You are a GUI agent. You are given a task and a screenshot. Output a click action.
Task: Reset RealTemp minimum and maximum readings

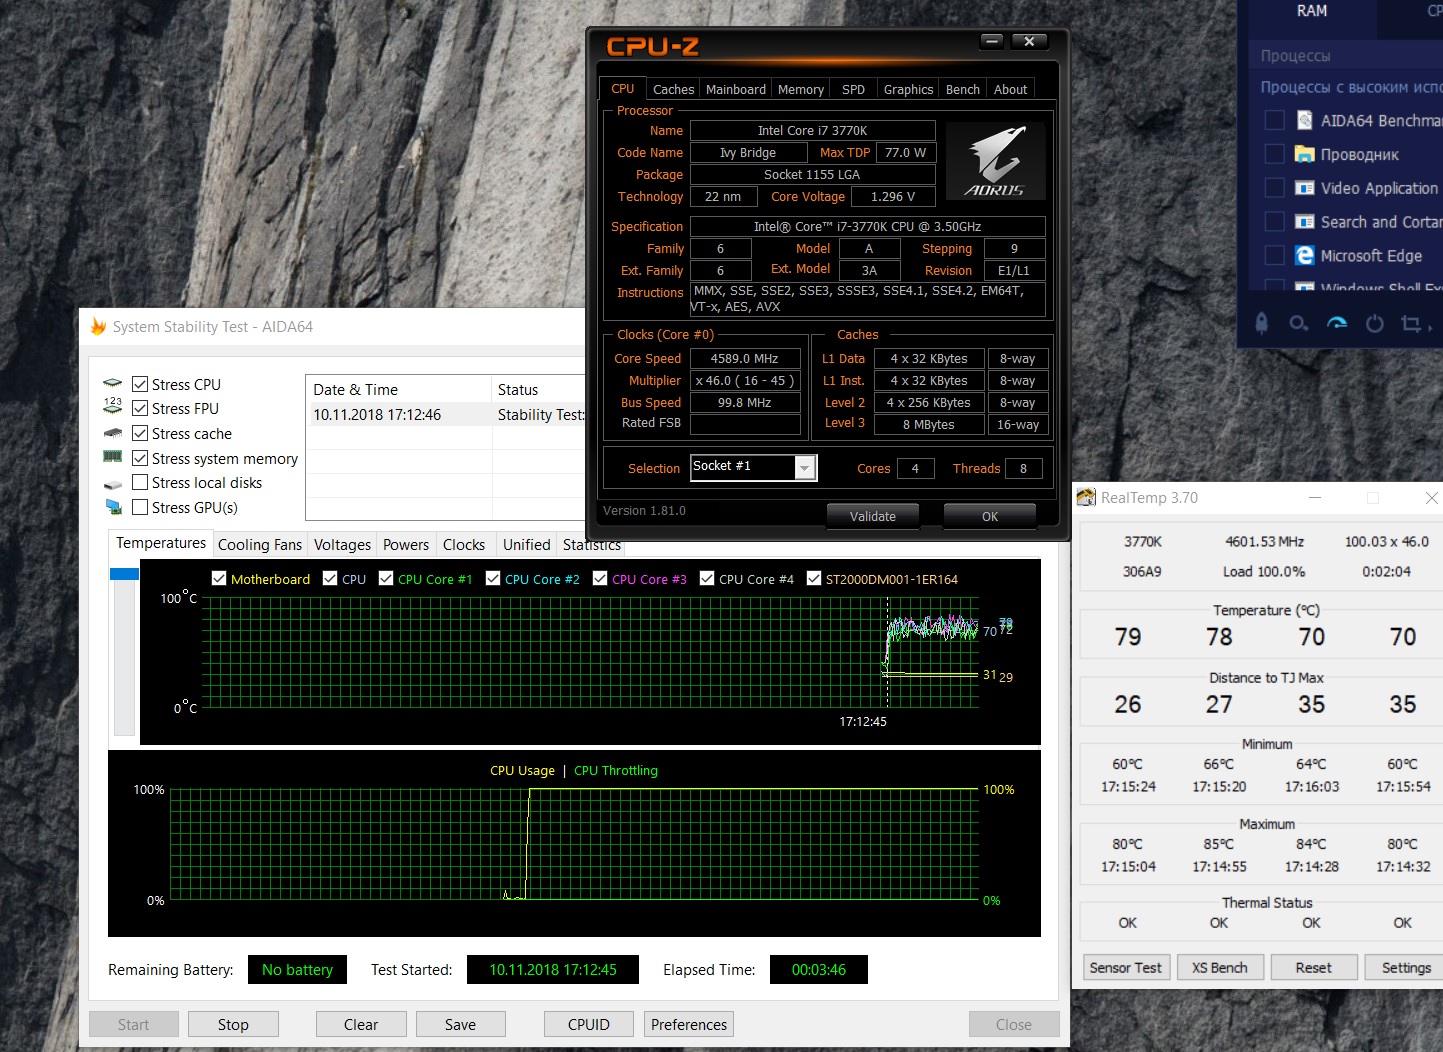pos(1313,967)
